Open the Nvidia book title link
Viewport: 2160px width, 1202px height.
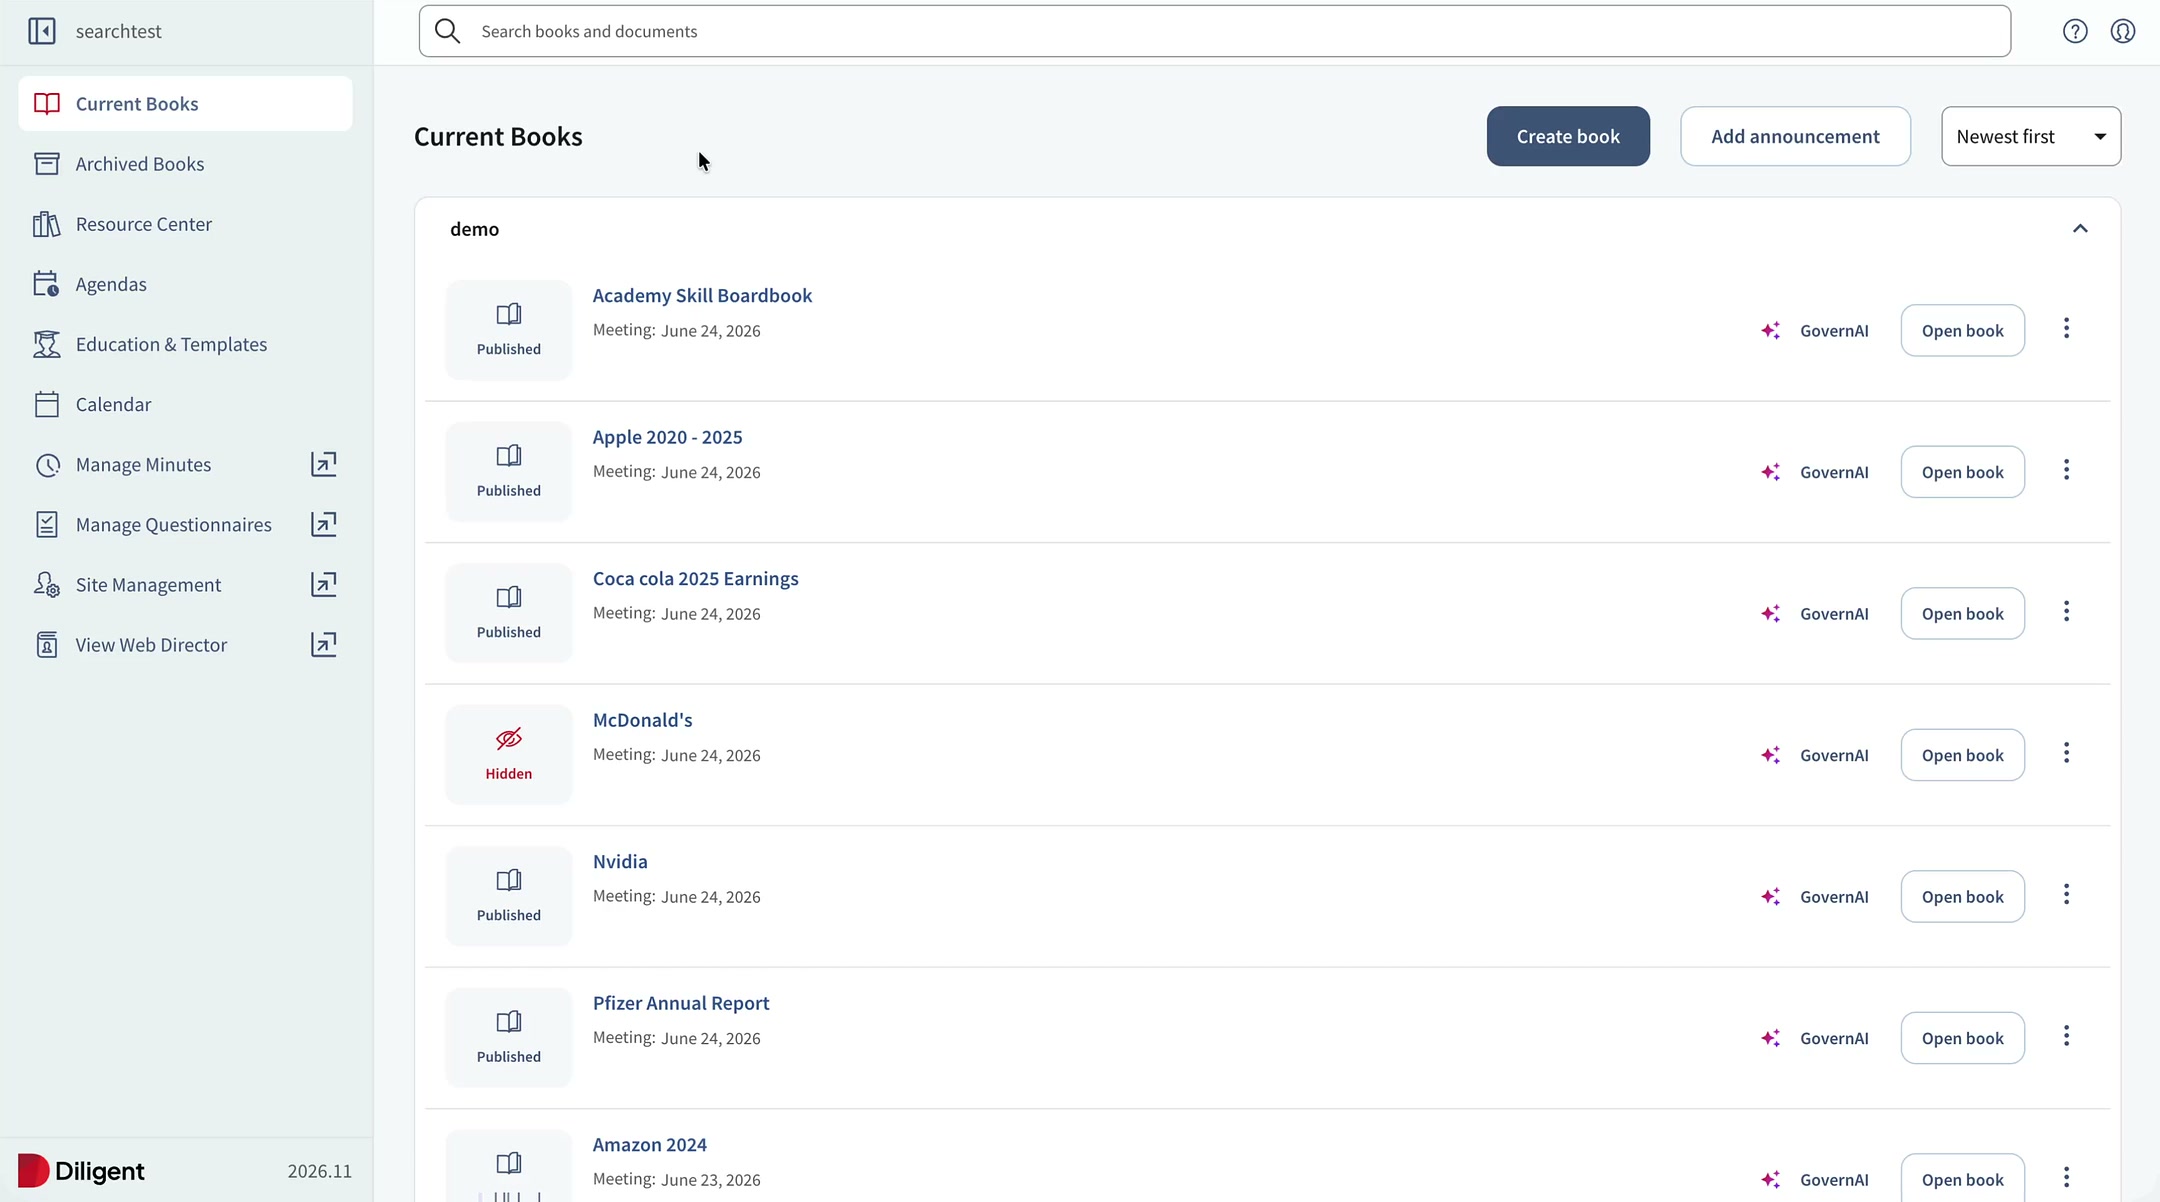pyautogui.click(x=620, y=861)
